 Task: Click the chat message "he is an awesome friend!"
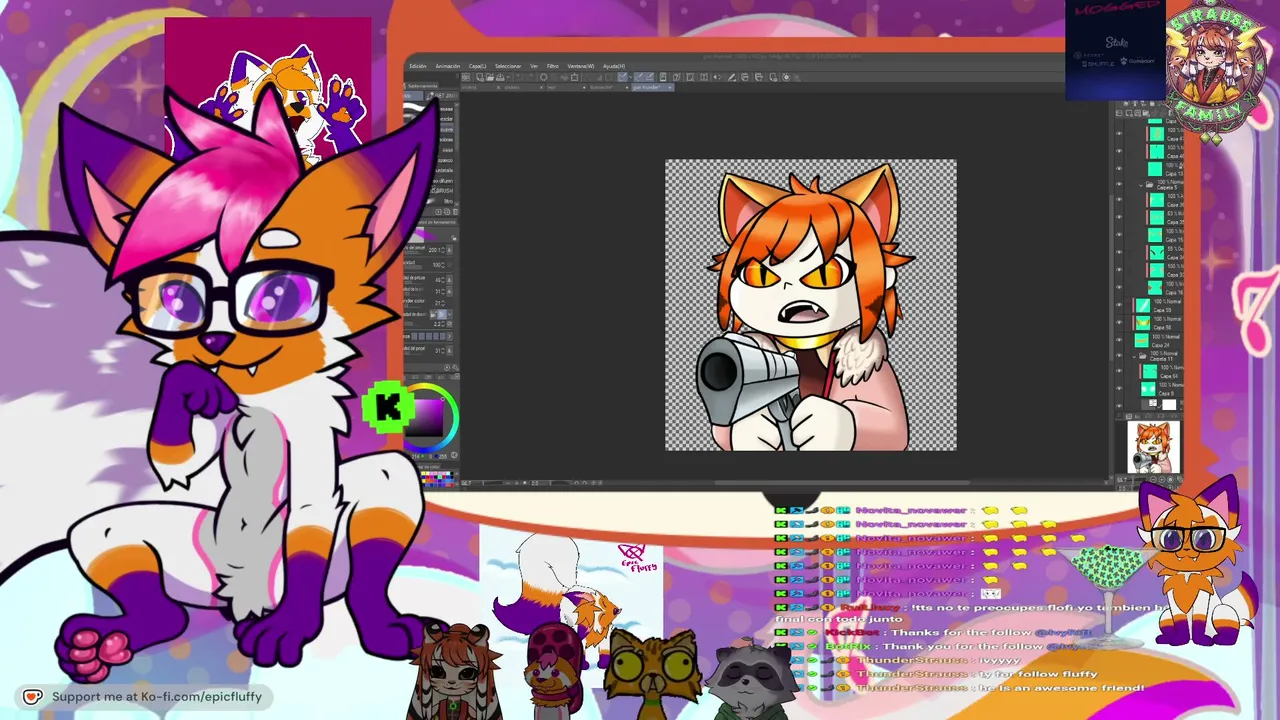tap(1059, 688)
